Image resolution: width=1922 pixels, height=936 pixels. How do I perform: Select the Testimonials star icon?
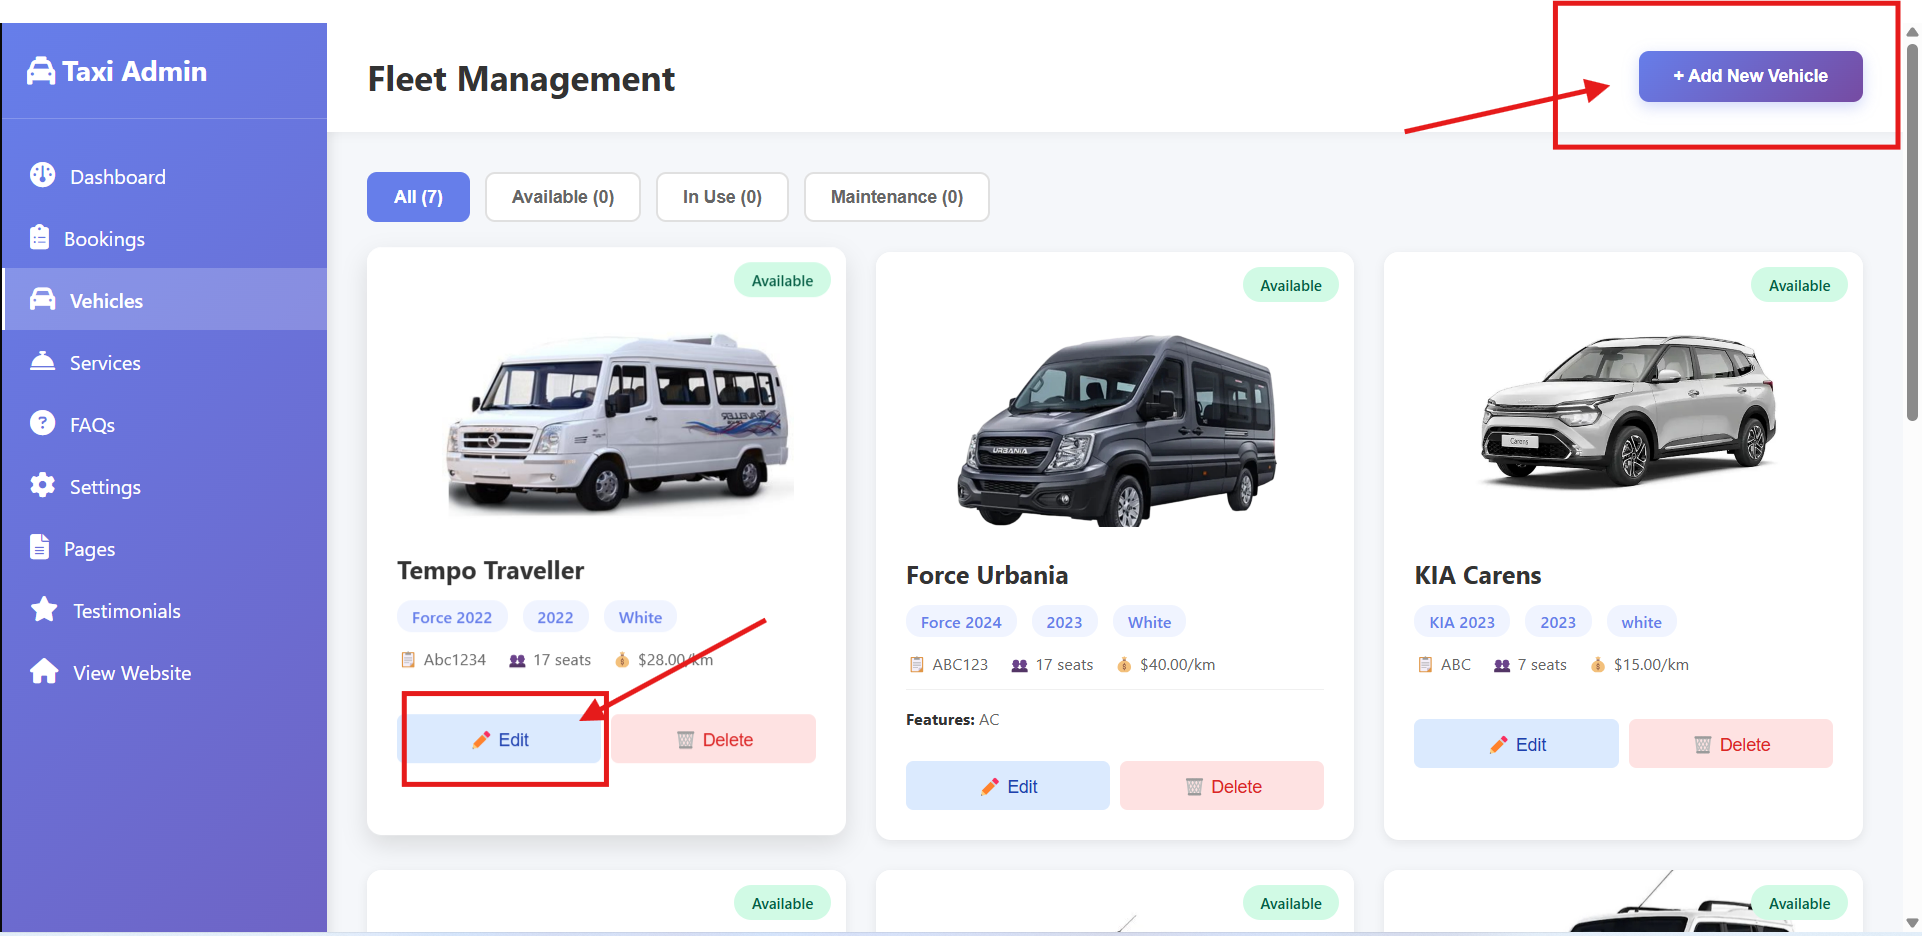(x=43, y=609)
